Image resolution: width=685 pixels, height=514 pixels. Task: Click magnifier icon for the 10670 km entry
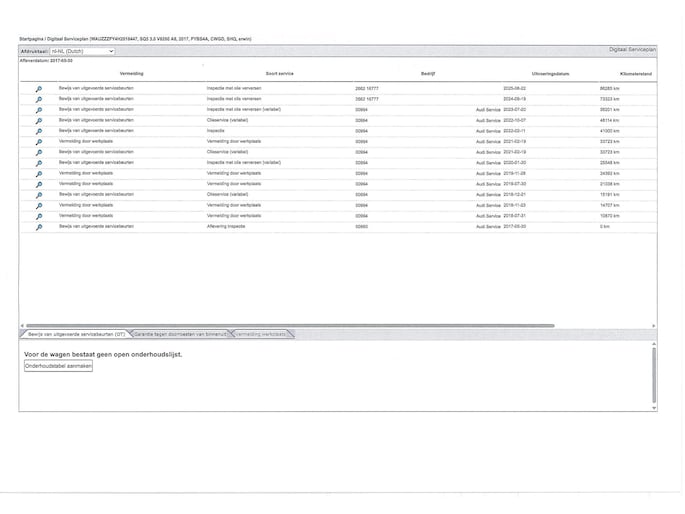[x=39, y=216]
